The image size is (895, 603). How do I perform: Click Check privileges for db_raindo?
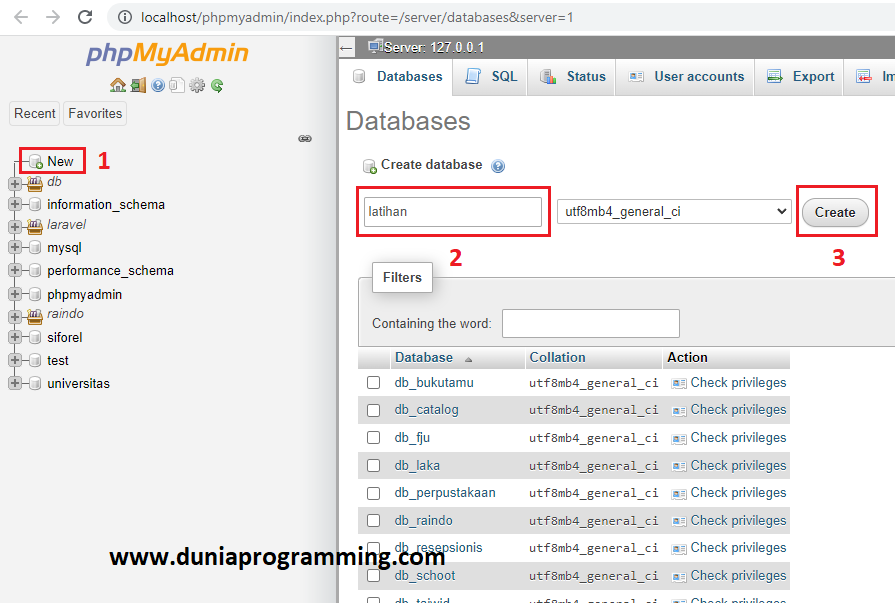[738, 520]
